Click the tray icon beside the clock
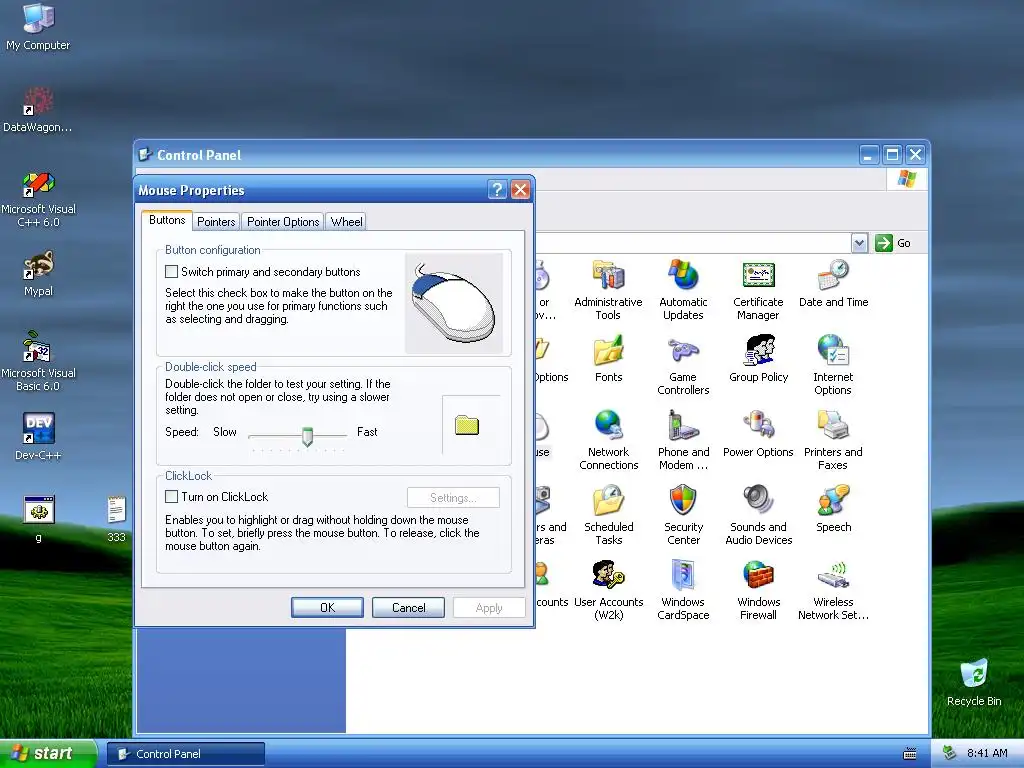 950,753
